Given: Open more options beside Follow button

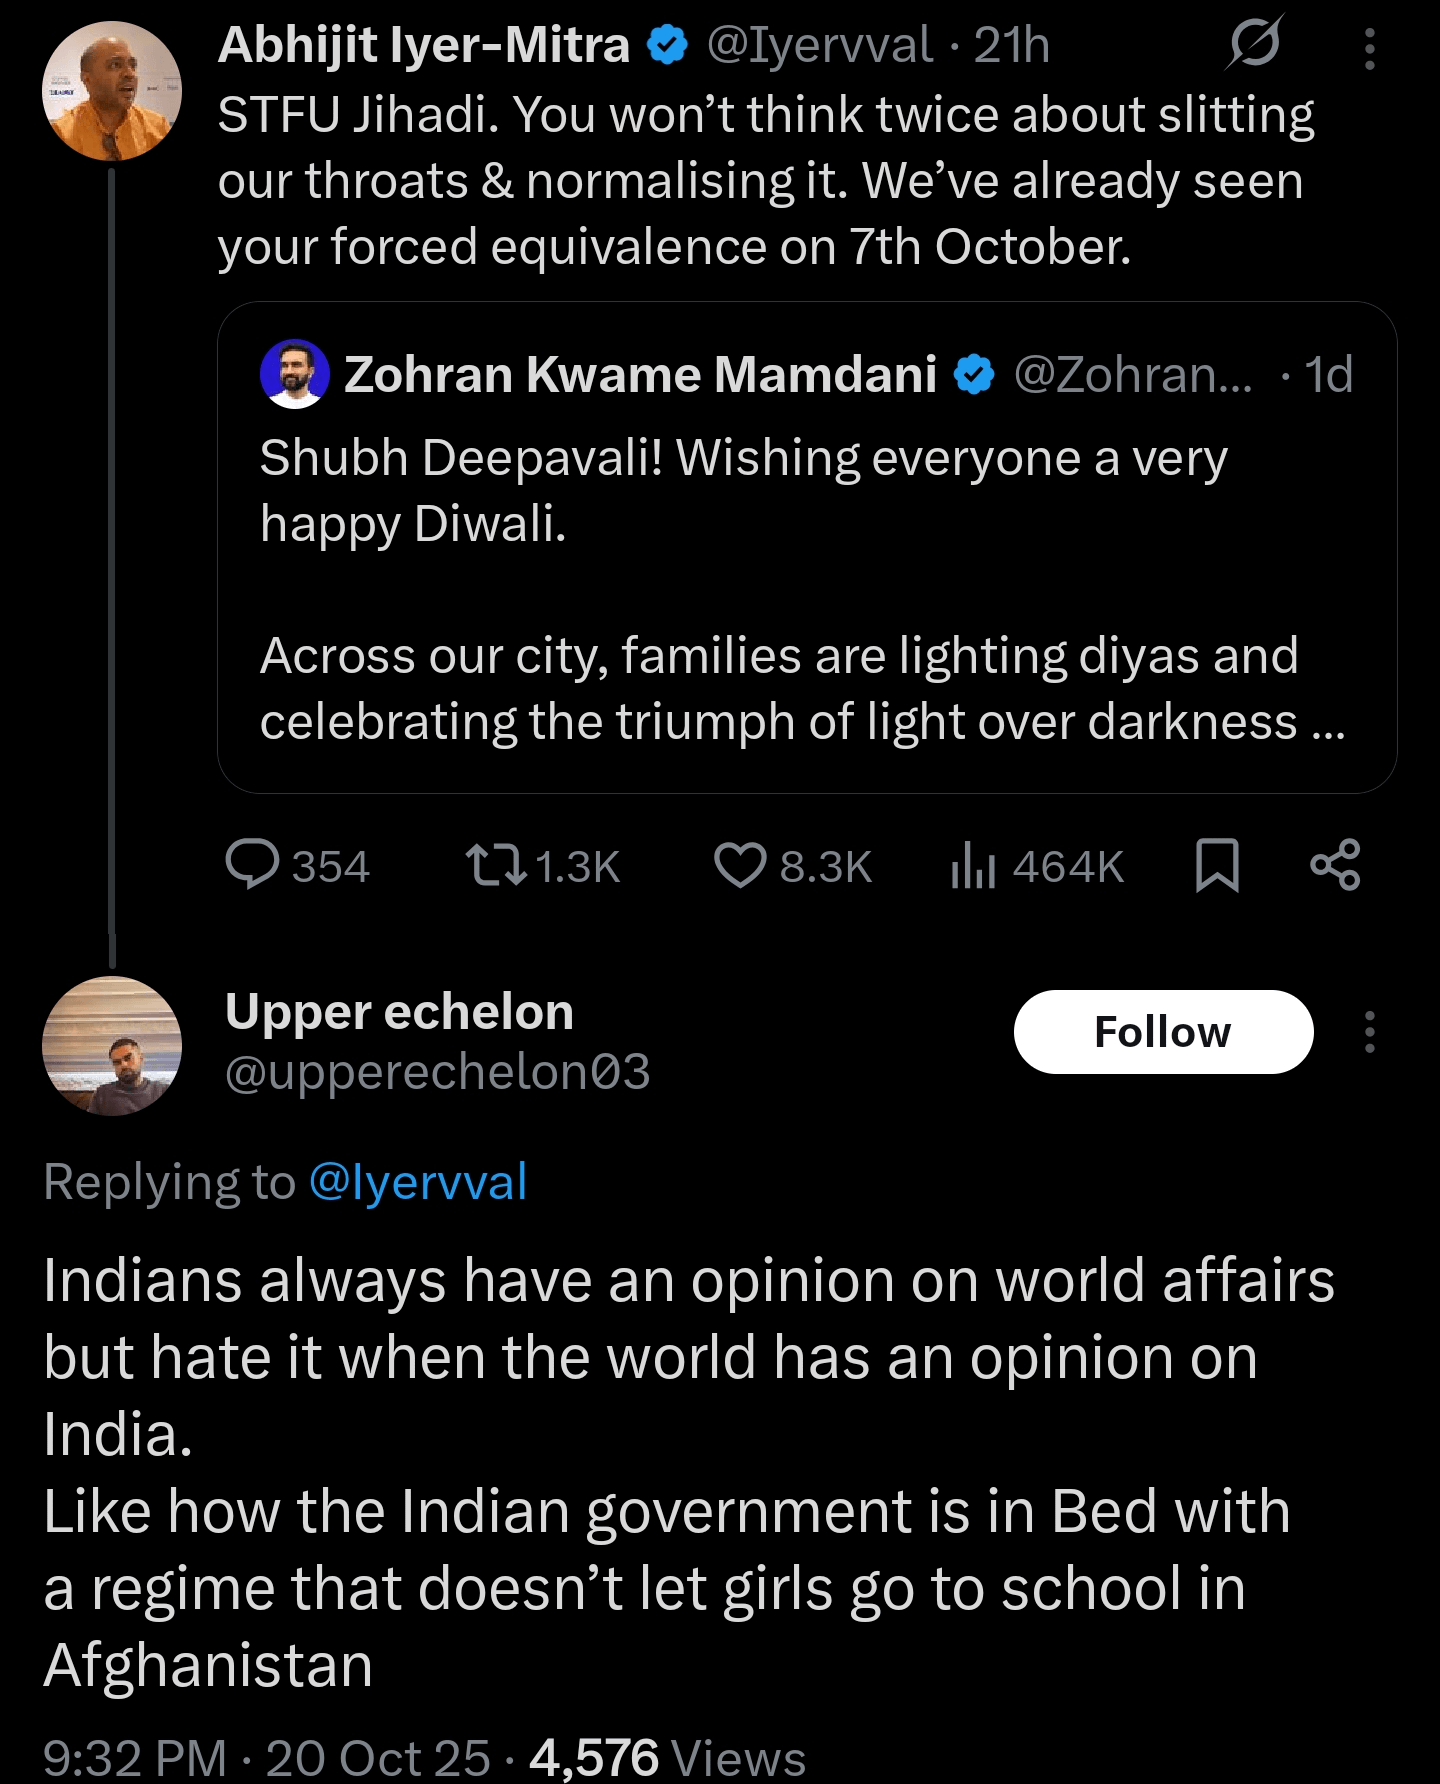Looking at the screenshot, I should click(1369, 1032).
